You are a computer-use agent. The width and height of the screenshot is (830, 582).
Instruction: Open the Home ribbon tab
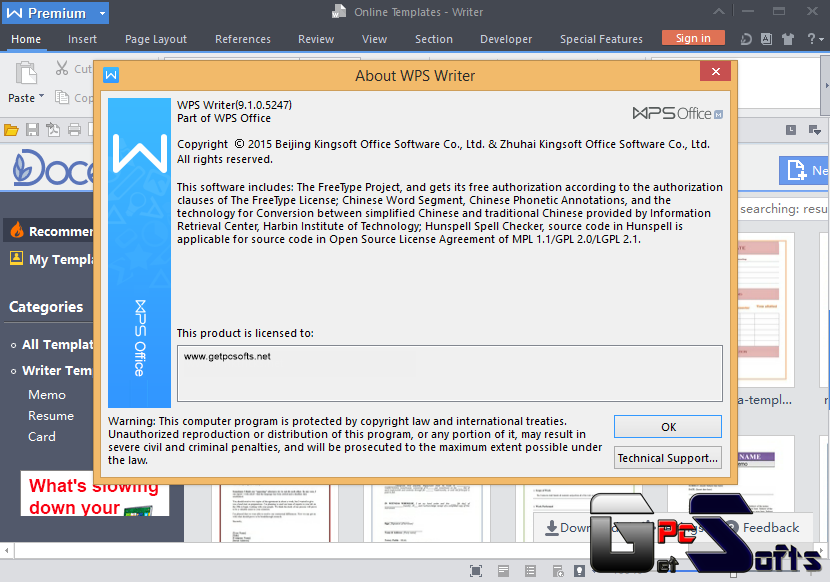[26, 39]
